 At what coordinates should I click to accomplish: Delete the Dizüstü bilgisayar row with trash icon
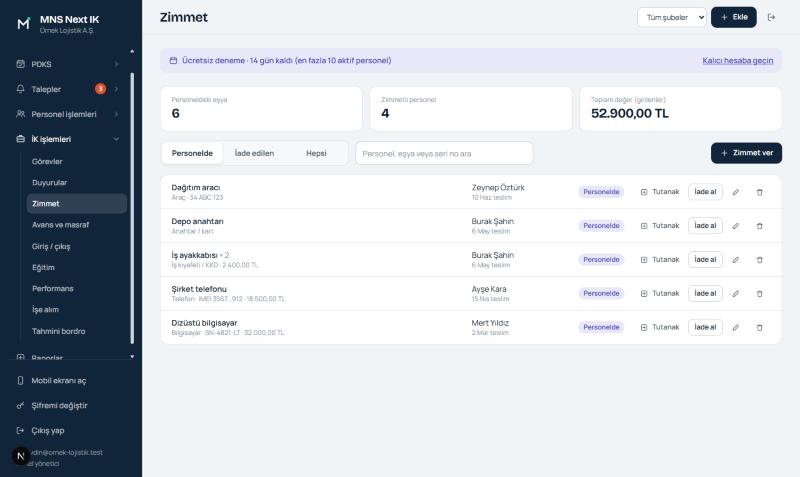pyautogui.click(x=760, y=328)
